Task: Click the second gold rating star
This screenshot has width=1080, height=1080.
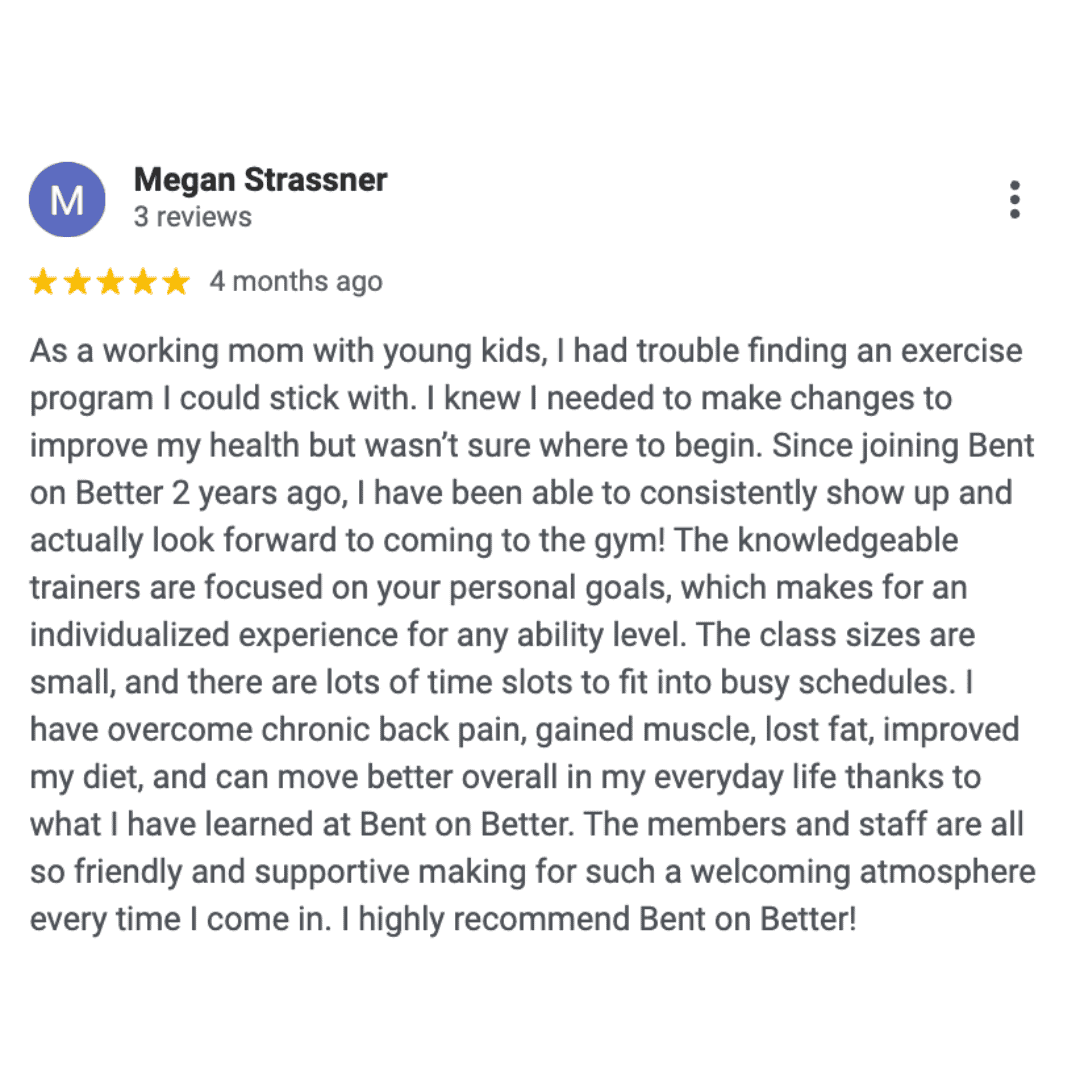Action: point(76,283)
